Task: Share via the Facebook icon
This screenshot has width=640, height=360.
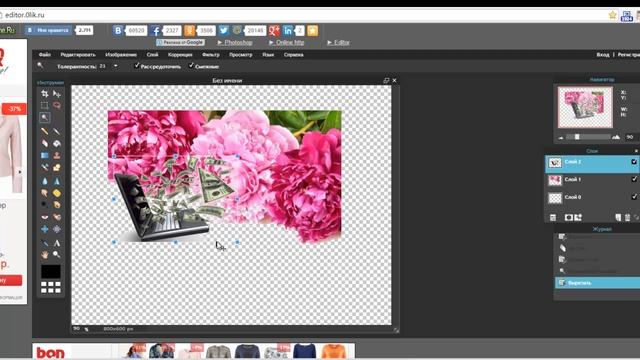Action: pos(155,31)
